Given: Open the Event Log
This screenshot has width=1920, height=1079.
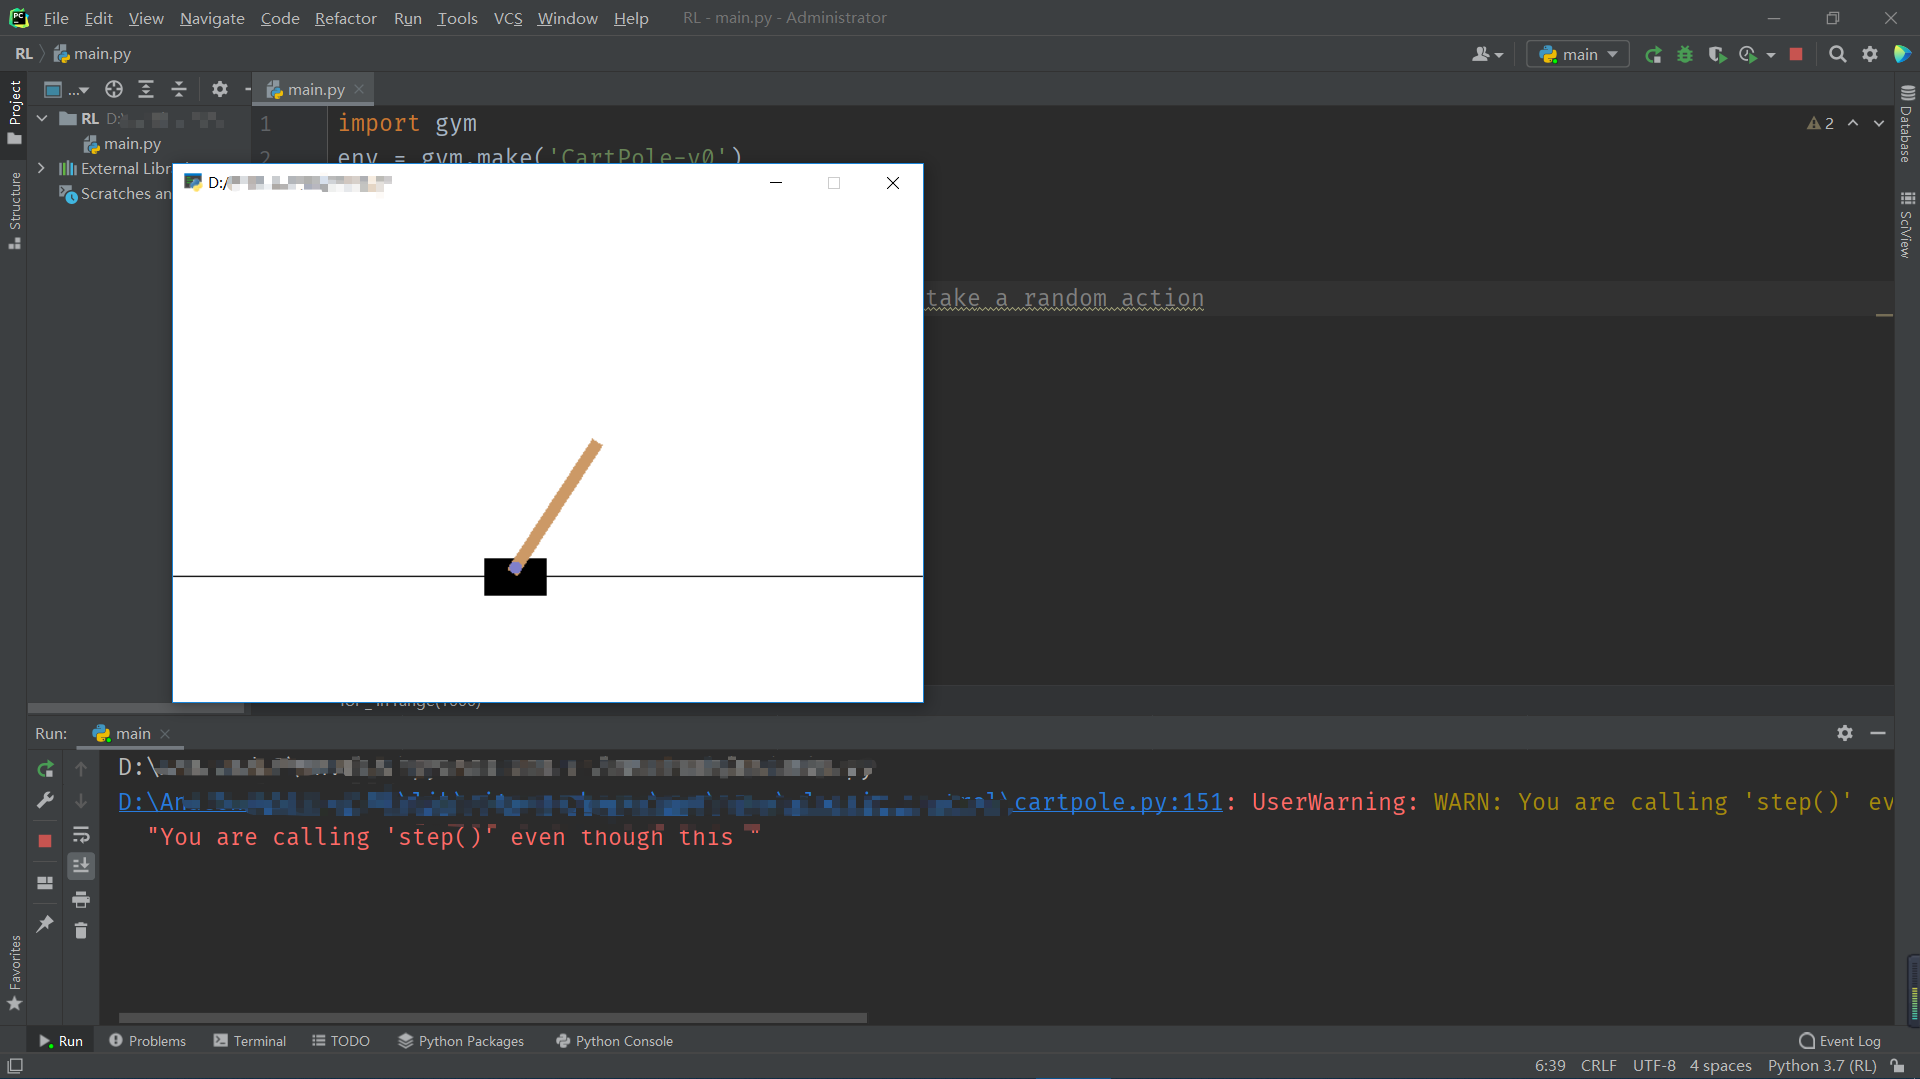Looking at the screenshot, I should [1840, 1041].
